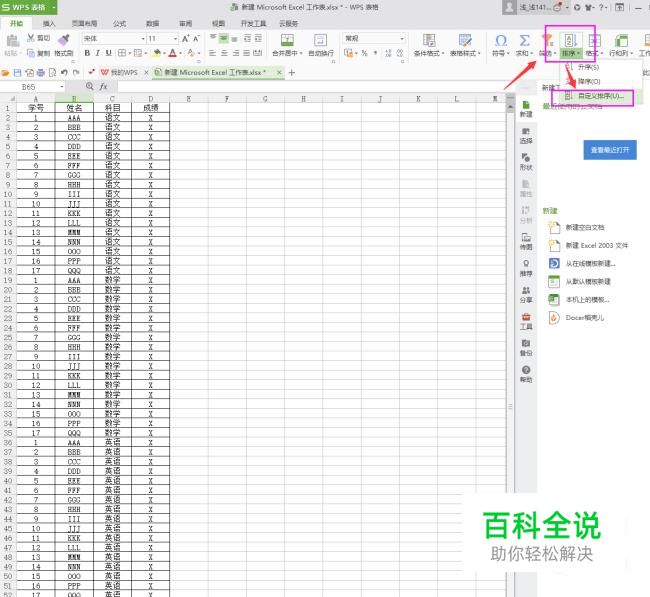Click the 查看最近打开 blue button
650x597 pixels.
pyautogui.click(x=610, y=150)
